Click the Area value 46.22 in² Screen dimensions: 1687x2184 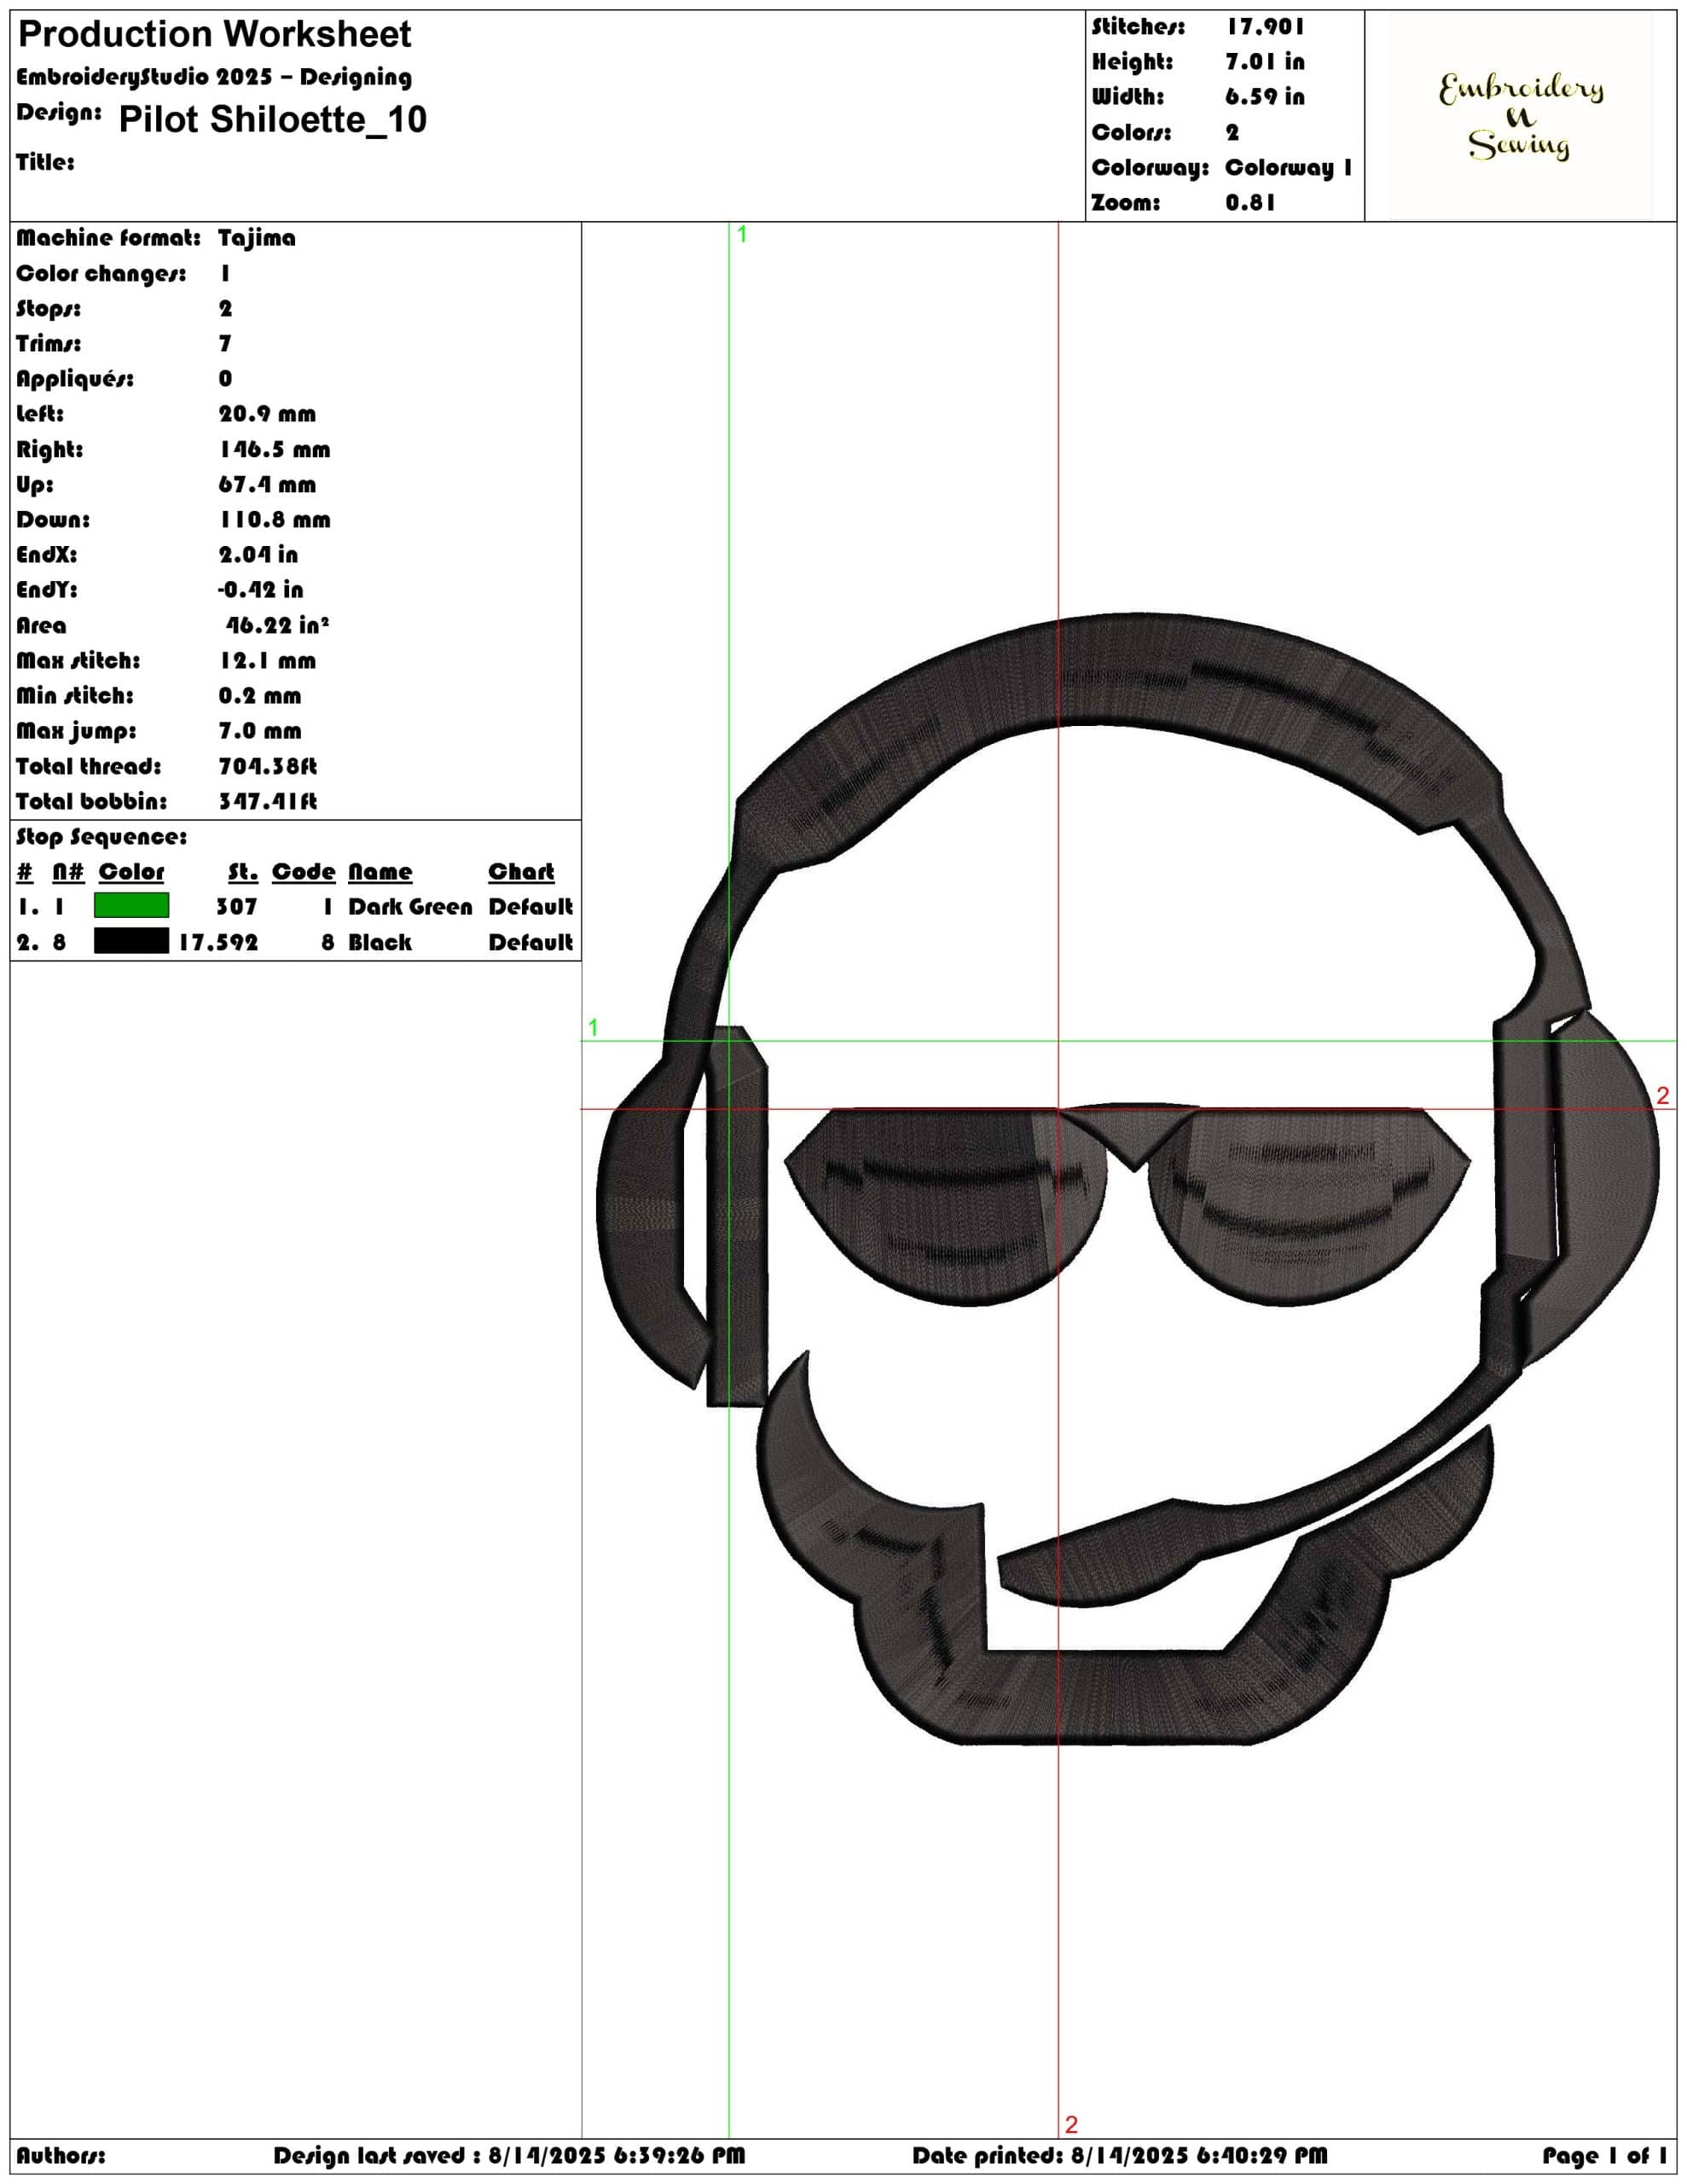[277, 625]
